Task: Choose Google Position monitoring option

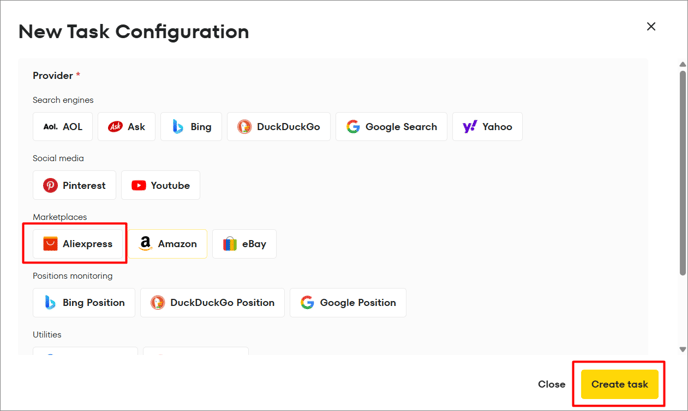Action: coord(348,303)
